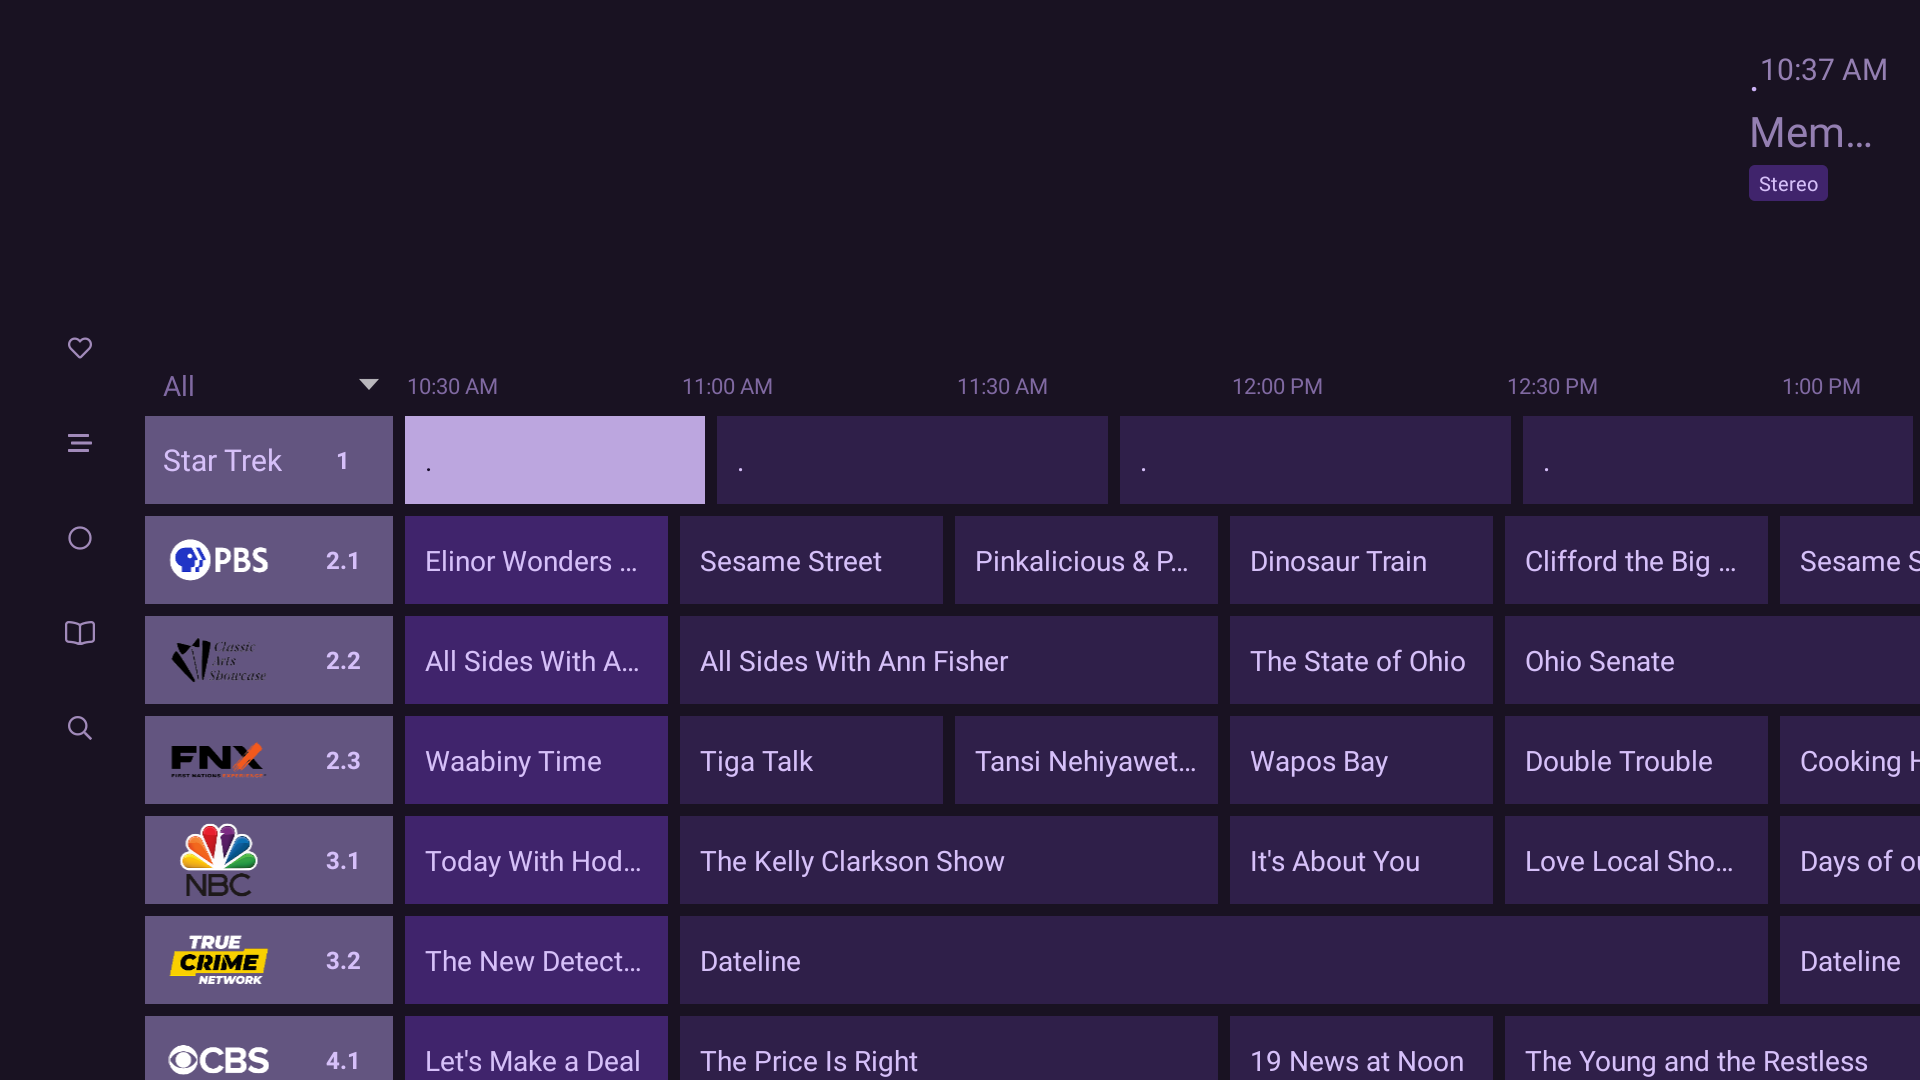Select the Star Trek channel 1 row
Screen dimensions: 1920x1080
click(x=268, y=460)
